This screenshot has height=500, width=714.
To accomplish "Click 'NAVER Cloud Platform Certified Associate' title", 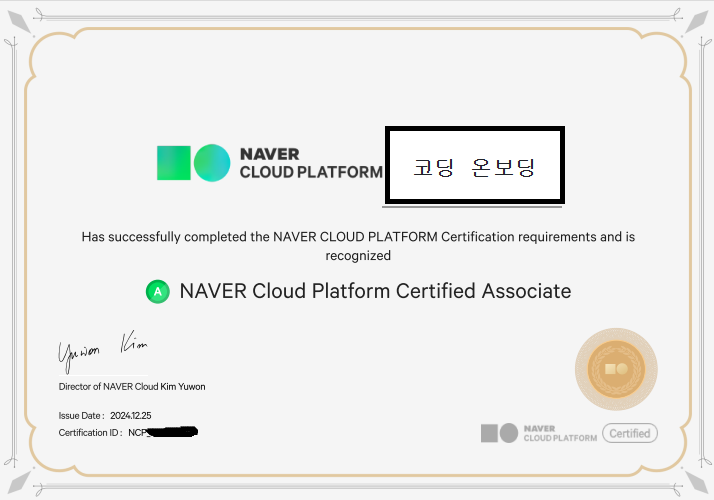I will [375, 291].
